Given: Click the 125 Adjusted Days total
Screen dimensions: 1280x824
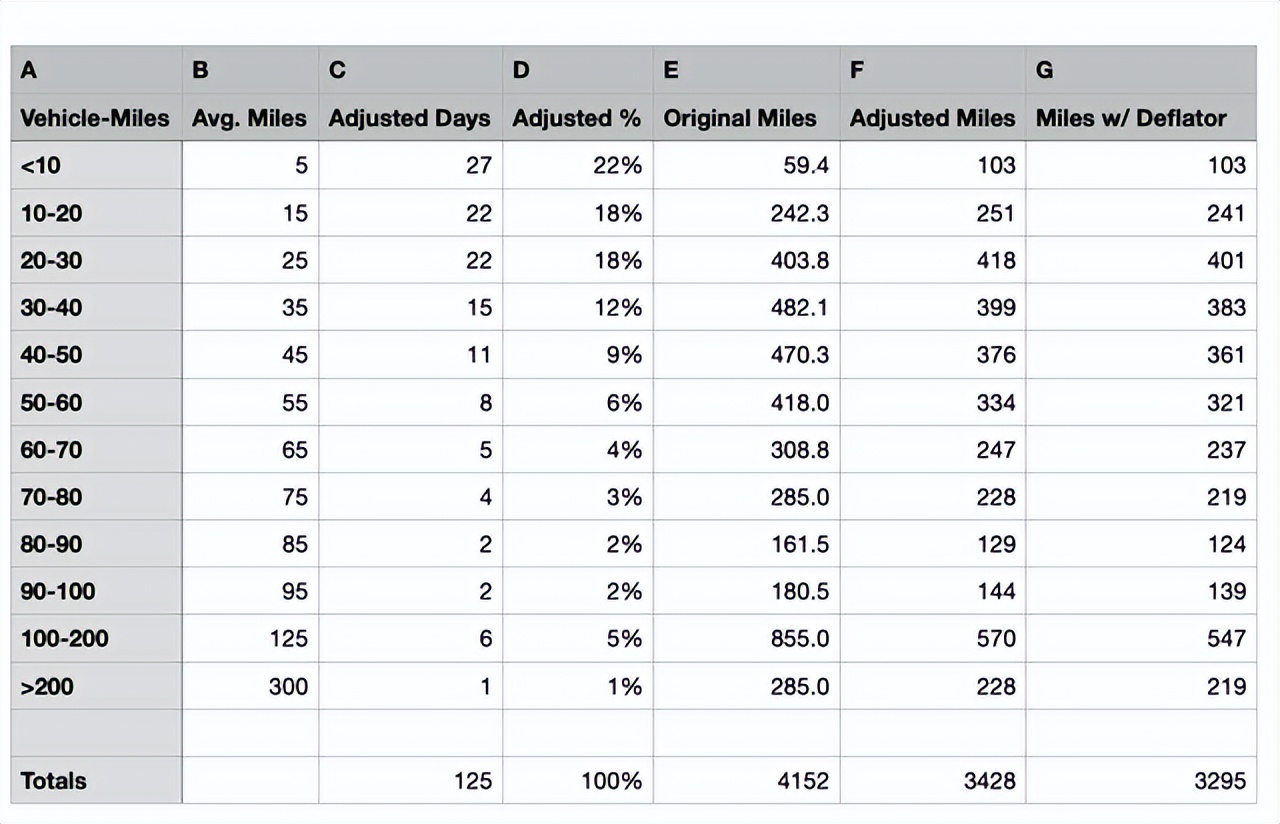Looking at the screenshot, I should click(410, 781).
